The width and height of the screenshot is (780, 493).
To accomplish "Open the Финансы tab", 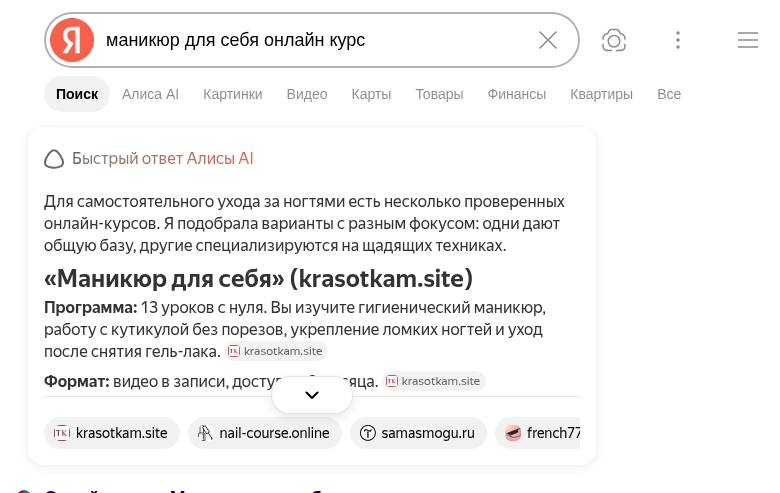I will coord(516,94).
